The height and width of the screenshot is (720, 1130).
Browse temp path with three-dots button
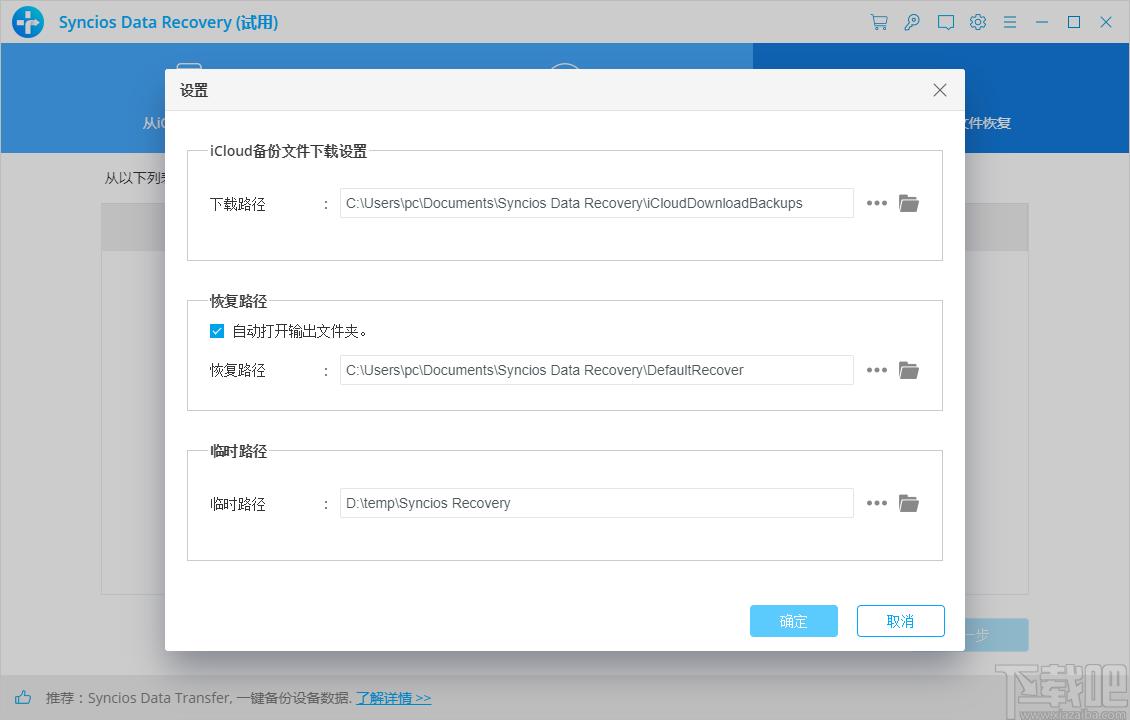[876, 503]
